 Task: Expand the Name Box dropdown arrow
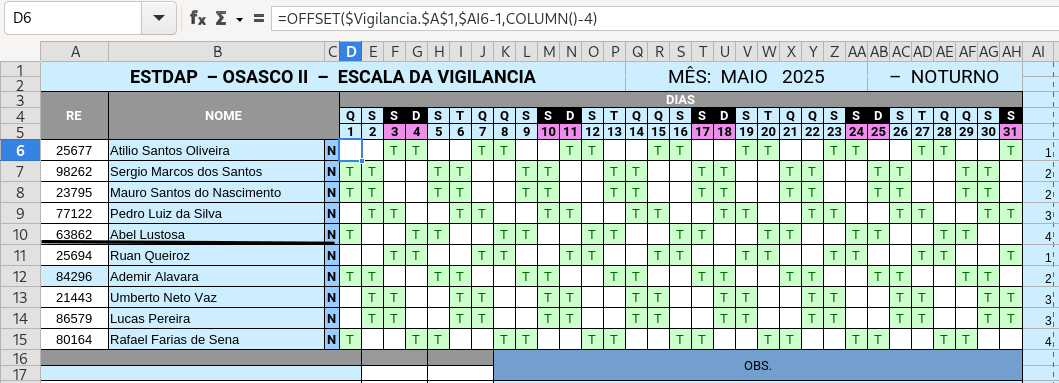pyautogui.click(x=159, y=18)
